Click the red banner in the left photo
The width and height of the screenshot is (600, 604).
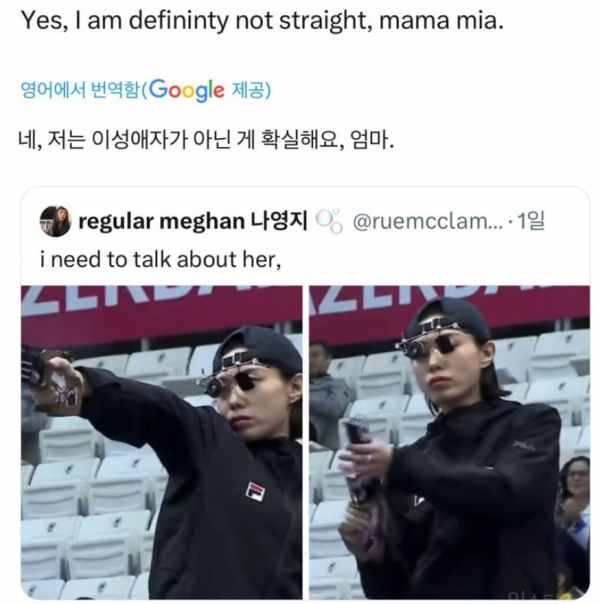(162, 314)
